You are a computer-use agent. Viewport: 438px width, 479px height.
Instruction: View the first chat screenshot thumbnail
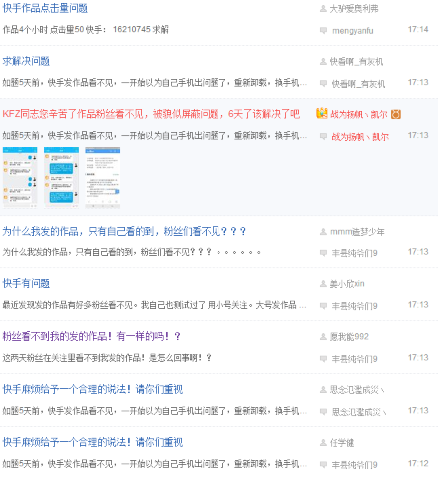click(20, 178)
